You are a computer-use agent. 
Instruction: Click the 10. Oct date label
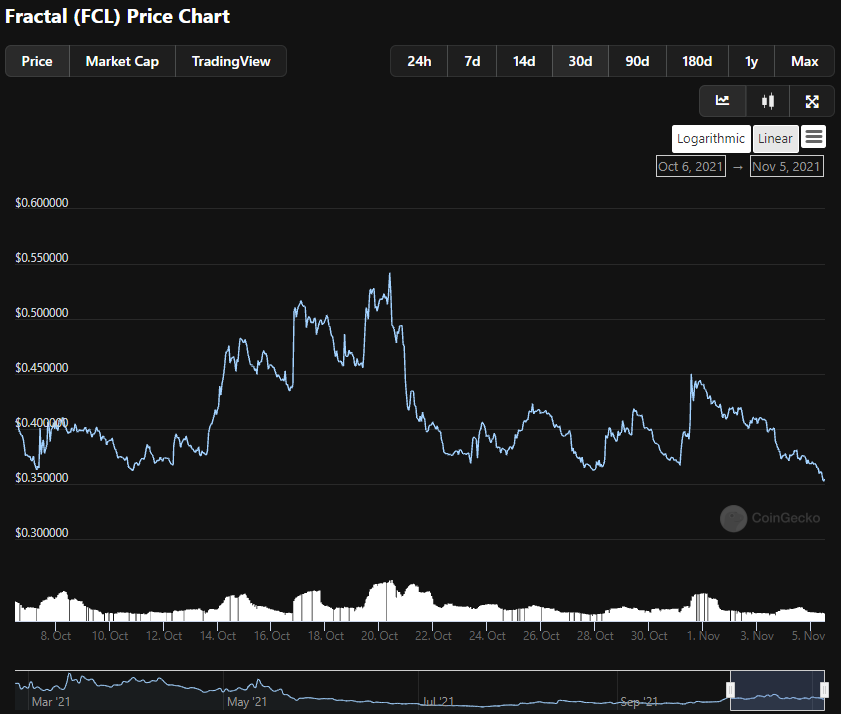[x=110, y=636]
